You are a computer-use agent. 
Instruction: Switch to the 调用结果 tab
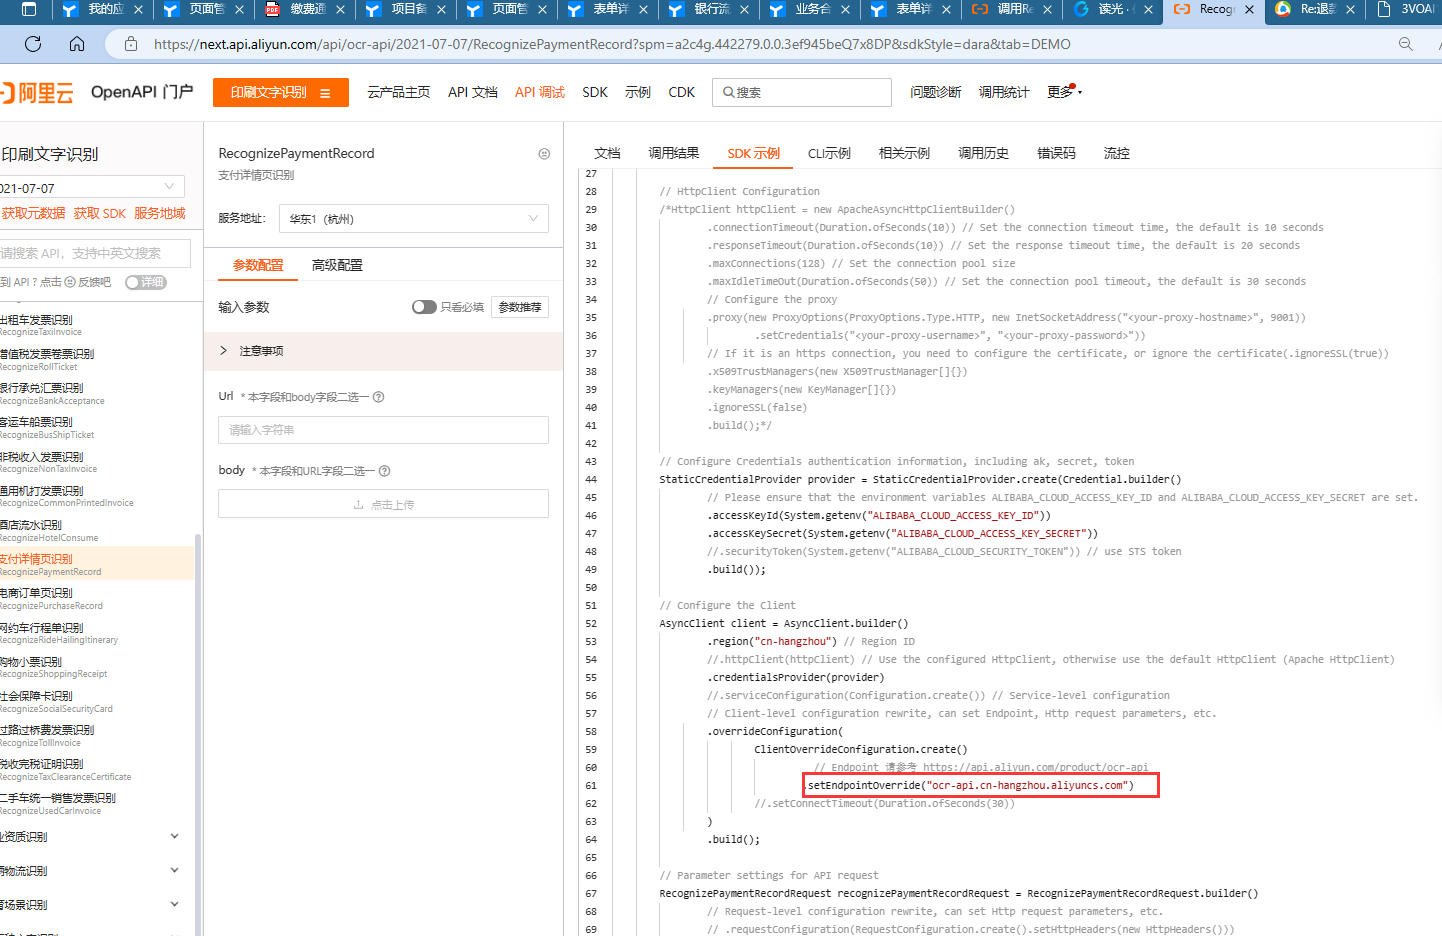[673, 153]
